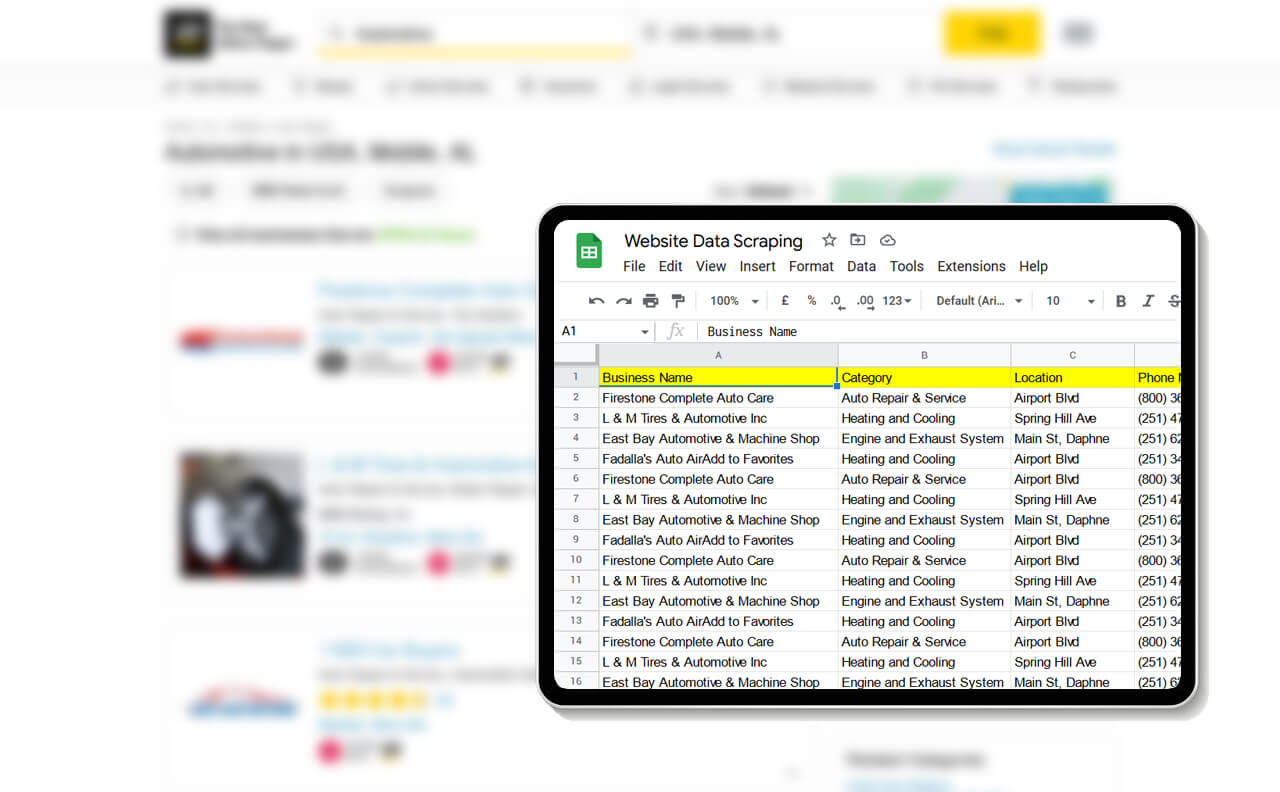Apply percent format to the cell
The image size is (1280, 792).
click(811, 301)
